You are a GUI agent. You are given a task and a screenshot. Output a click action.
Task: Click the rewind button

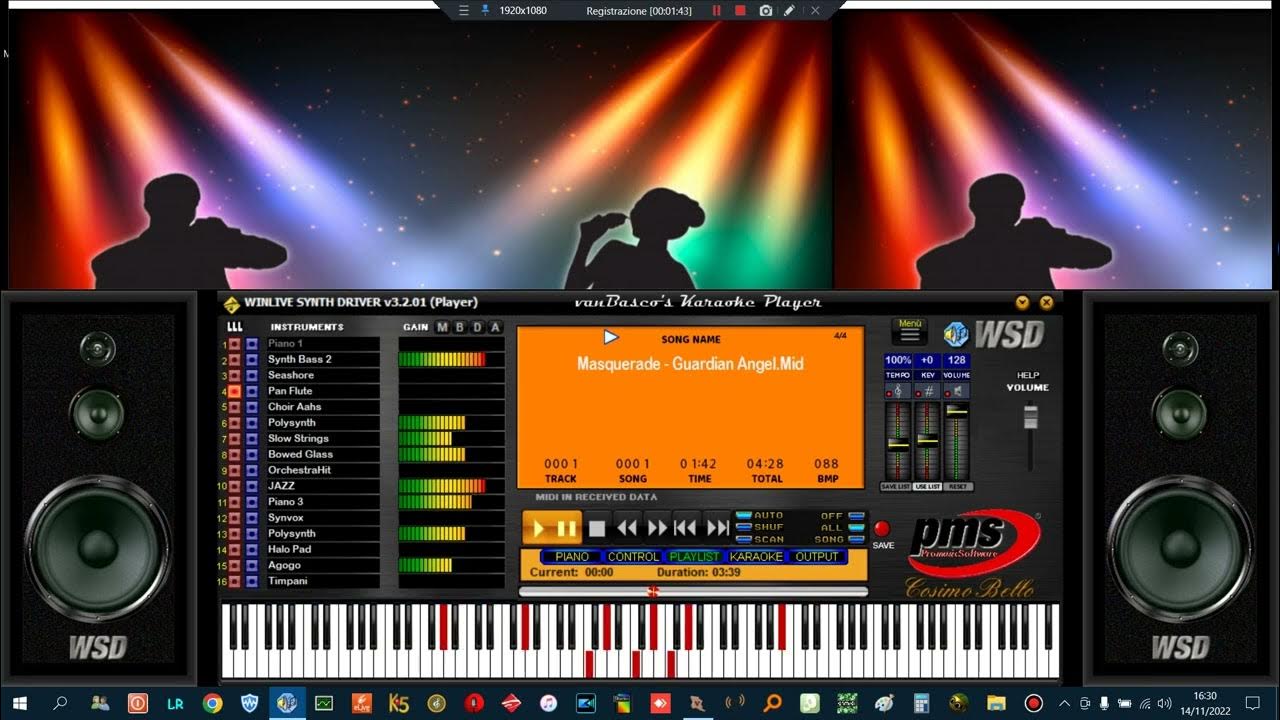point(627,528)
